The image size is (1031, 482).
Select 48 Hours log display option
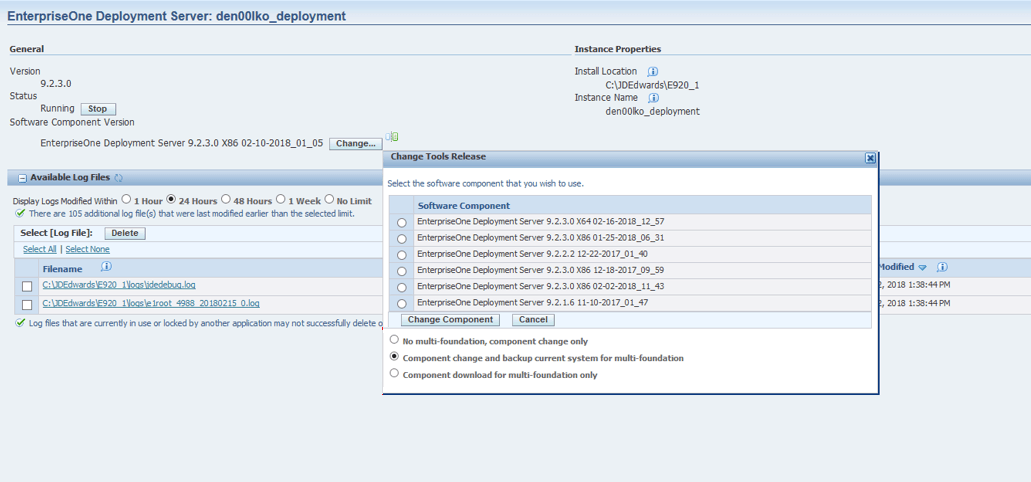point(226,199)
